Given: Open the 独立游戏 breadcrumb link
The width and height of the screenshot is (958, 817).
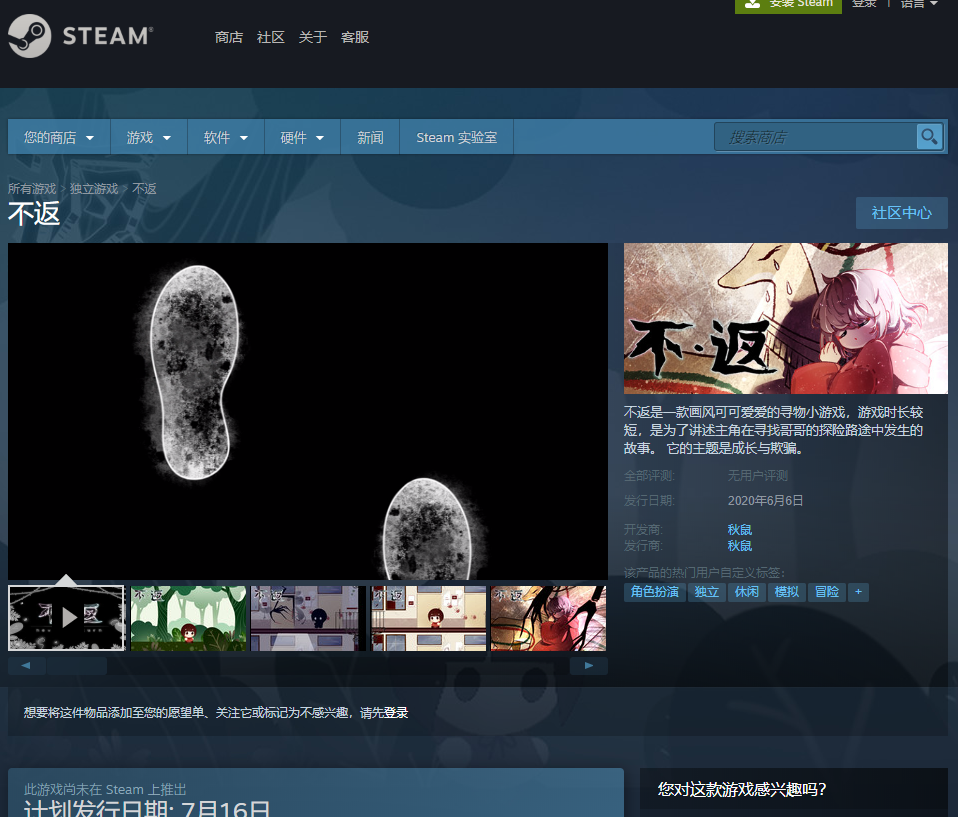Looking at the screenshot, I should [x=94, y=189].
